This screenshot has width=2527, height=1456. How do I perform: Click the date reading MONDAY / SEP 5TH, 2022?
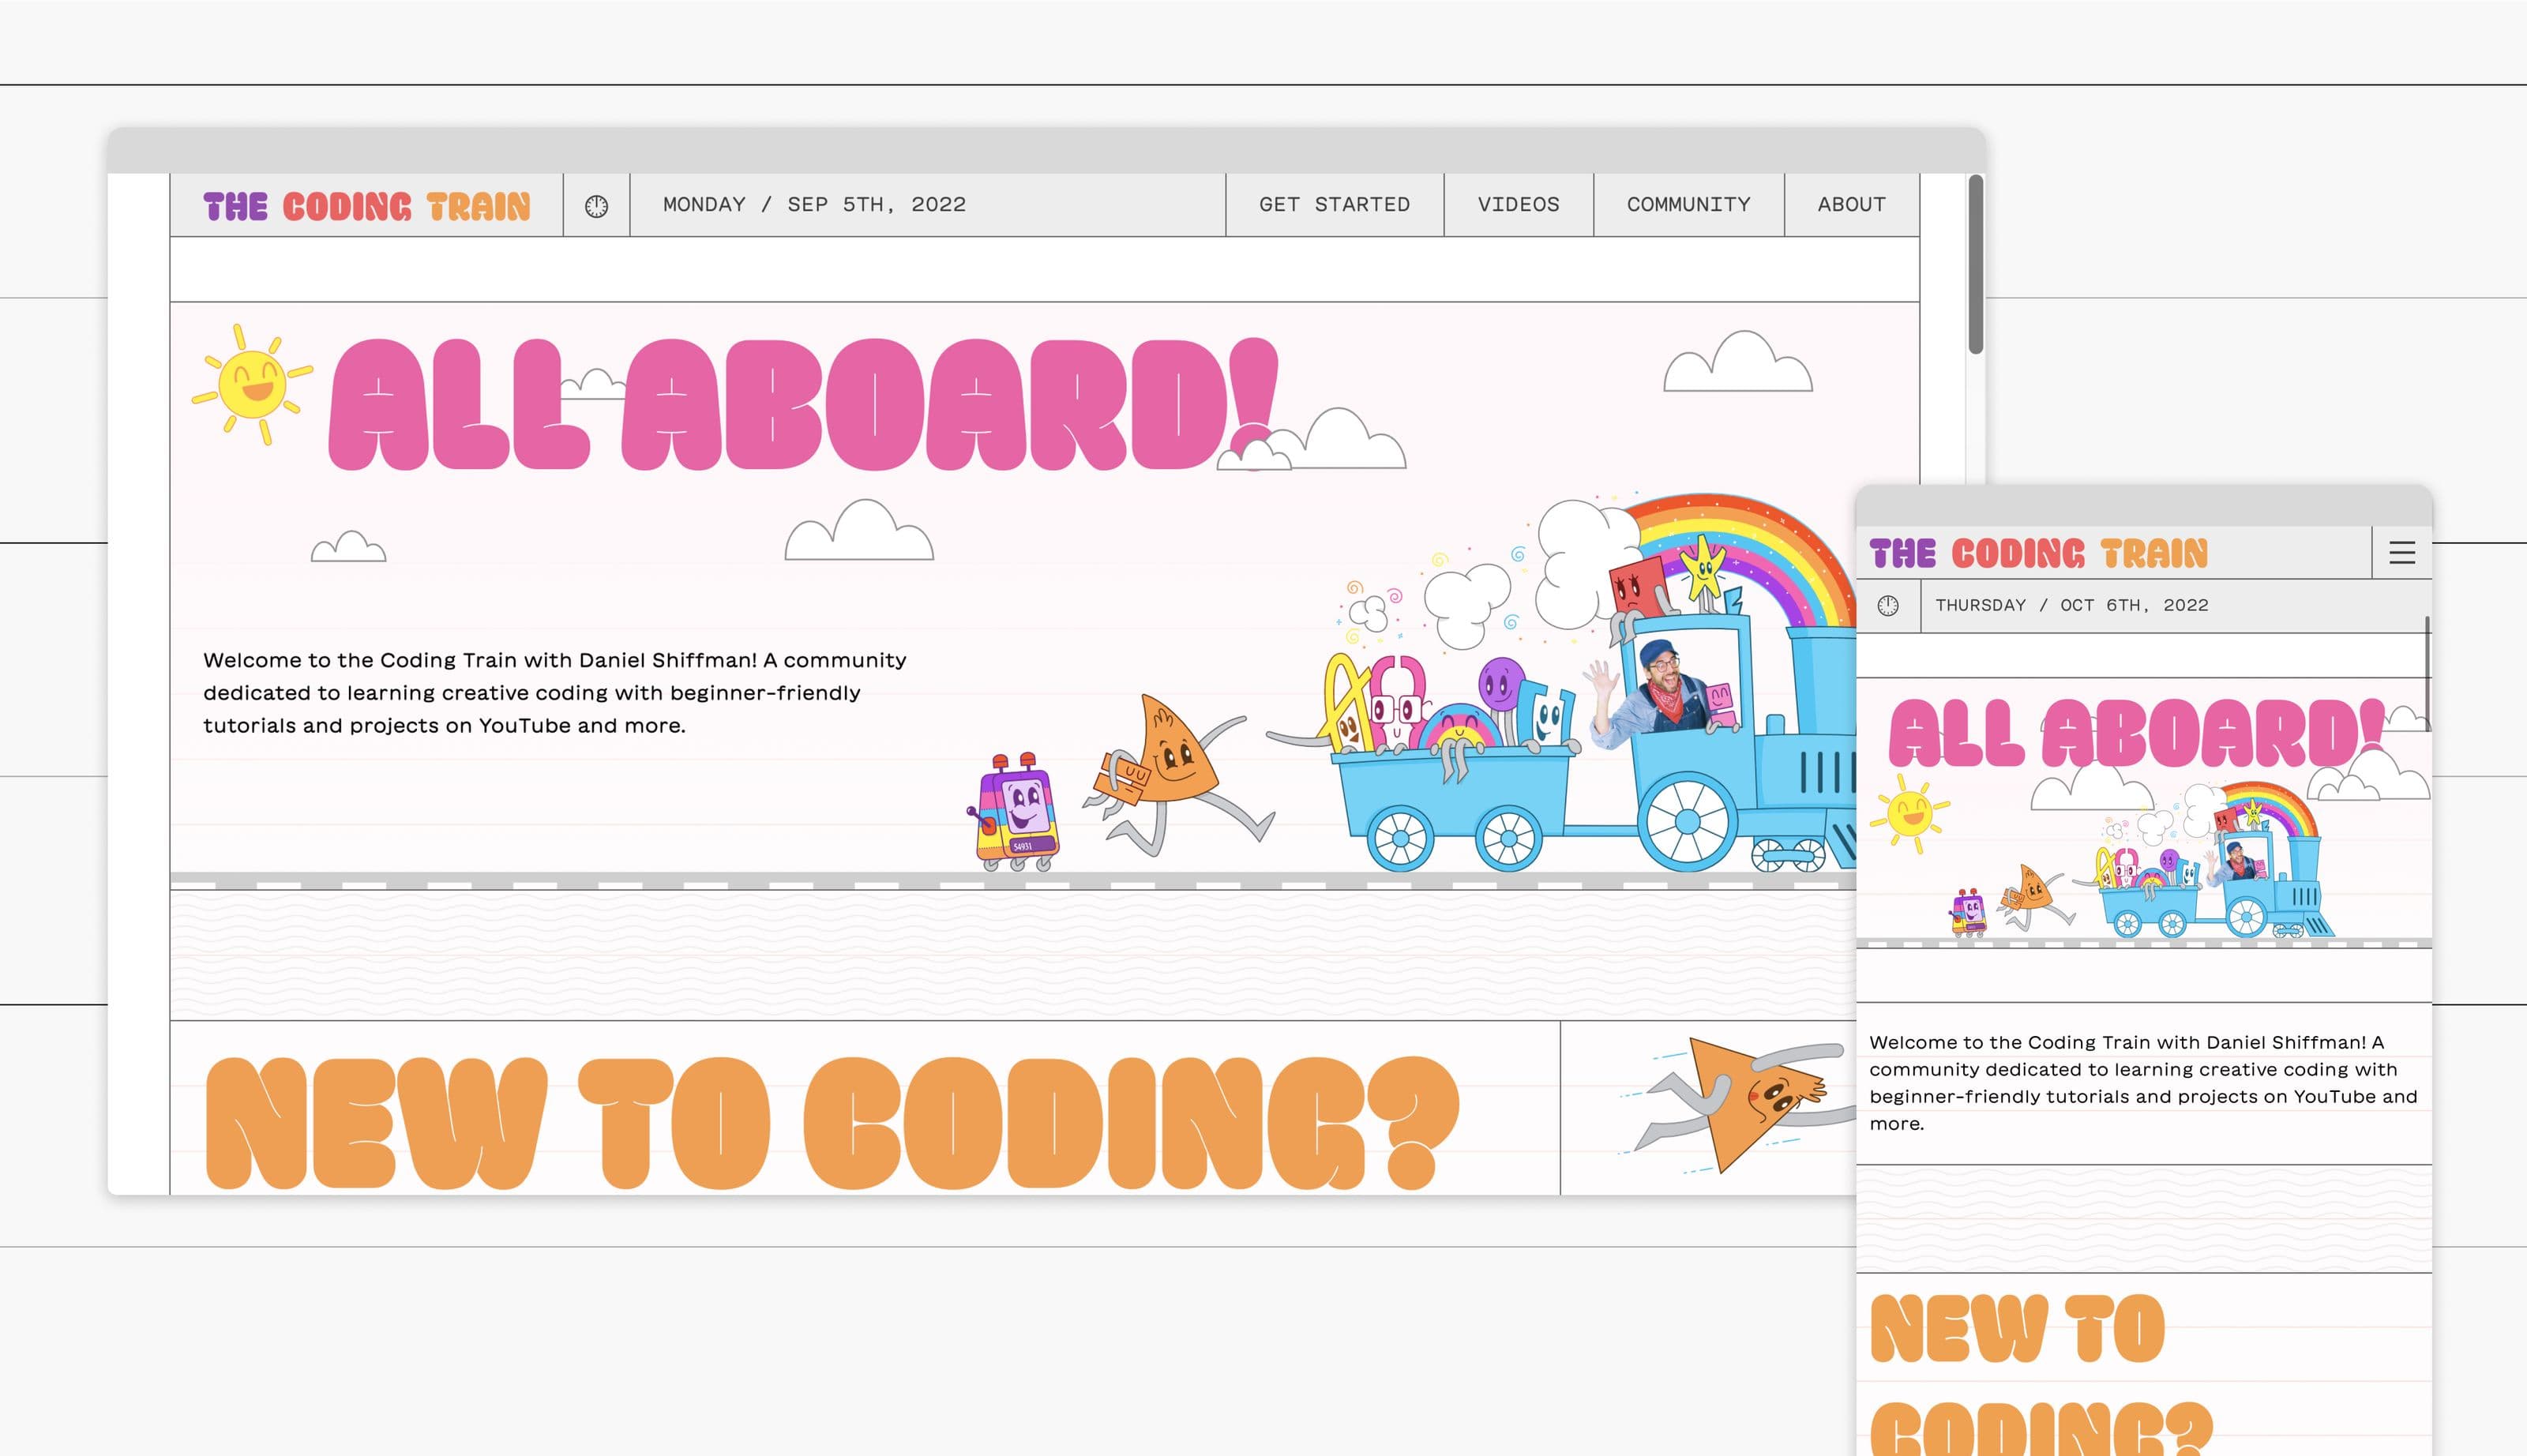point(815,204)
